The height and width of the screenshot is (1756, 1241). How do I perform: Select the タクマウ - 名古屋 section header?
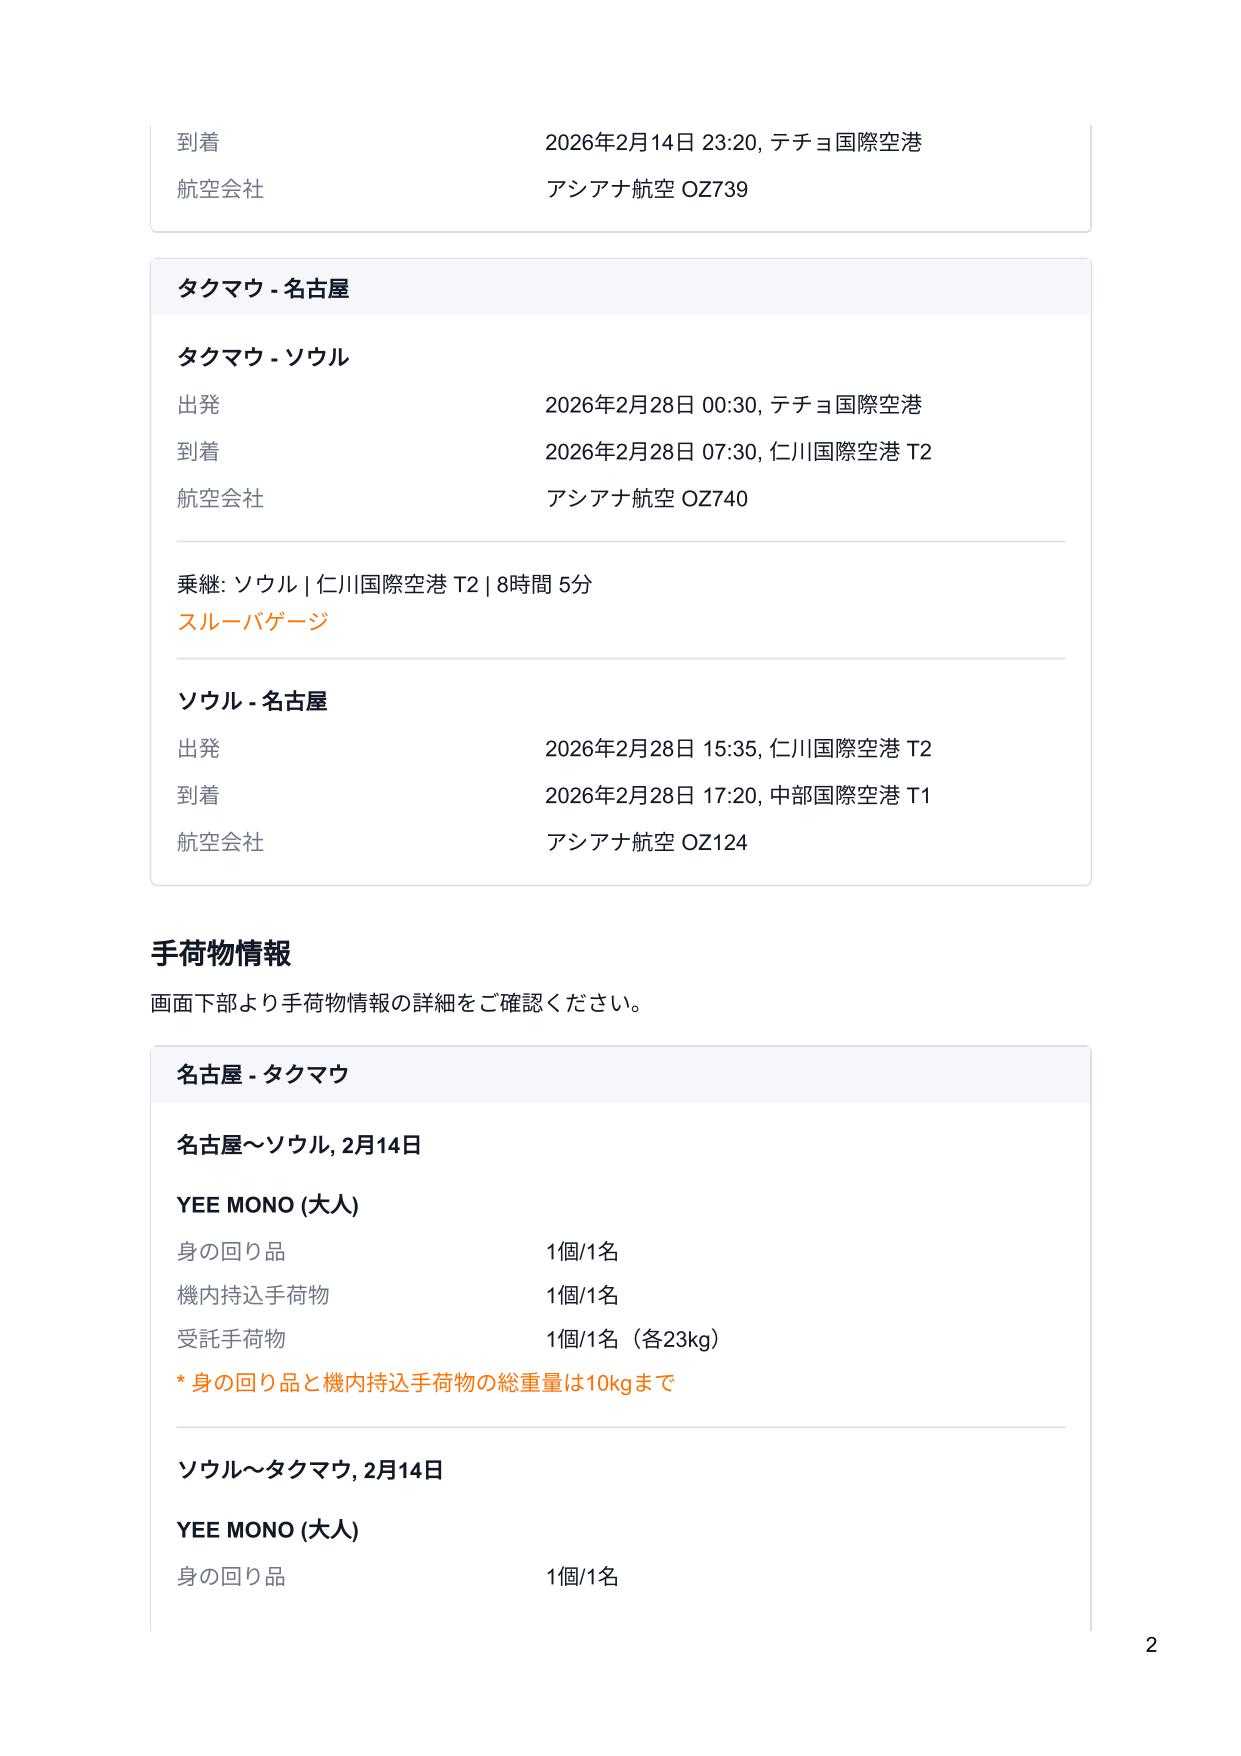263,289
